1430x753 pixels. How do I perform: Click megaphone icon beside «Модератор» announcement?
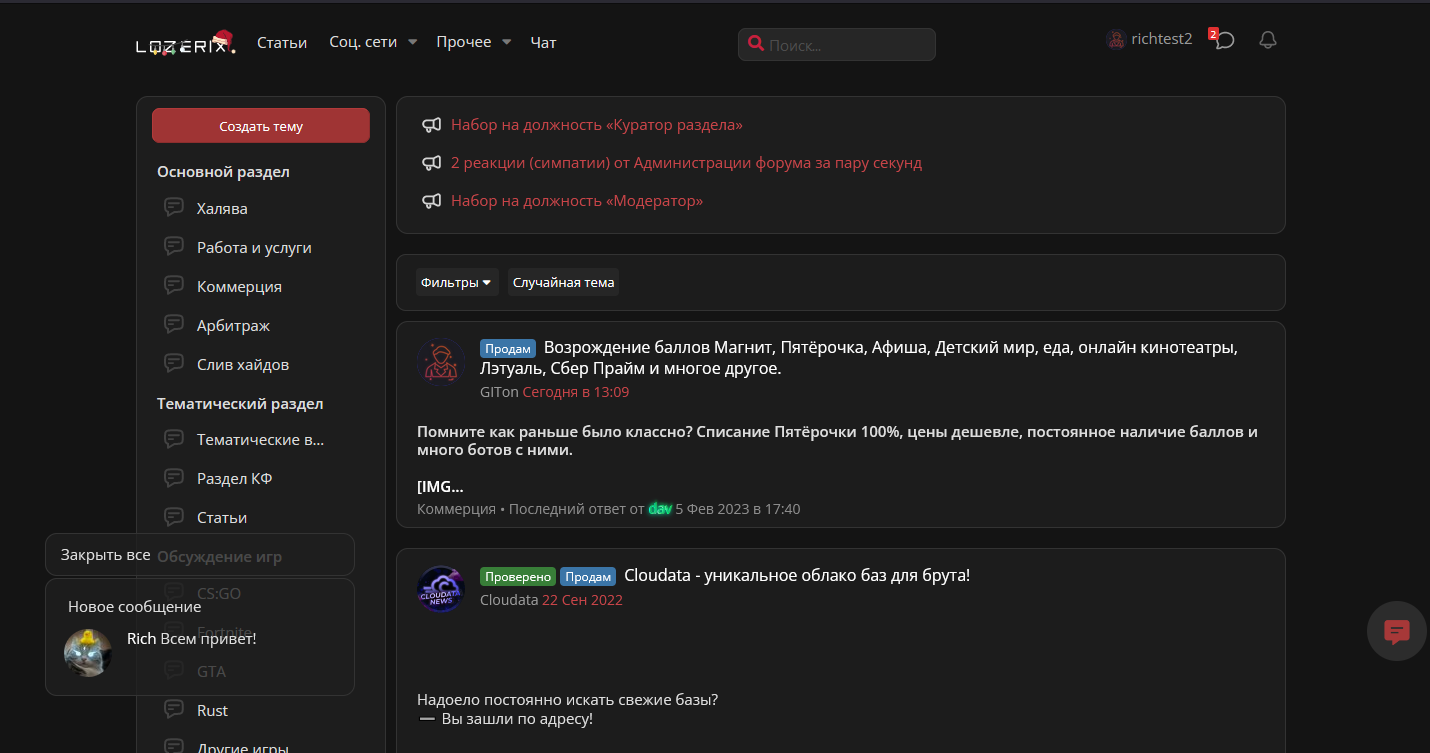click(431, 200)
